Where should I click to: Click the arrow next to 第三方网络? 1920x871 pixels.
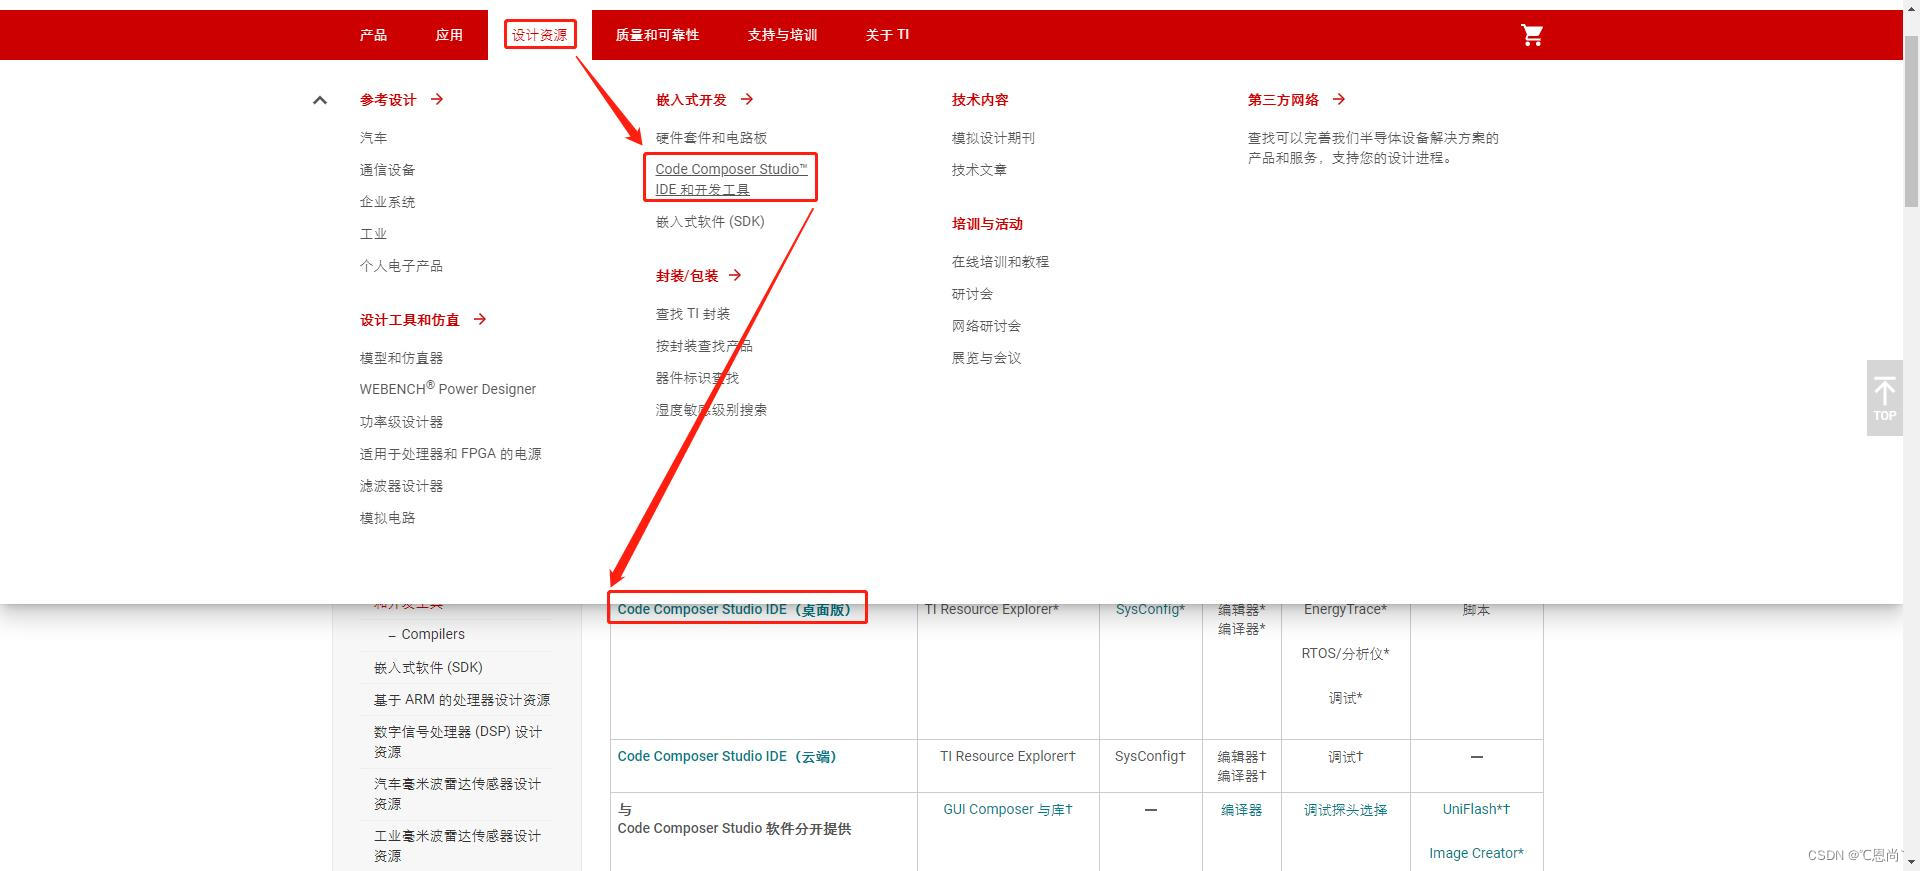tap(1339, 99)
